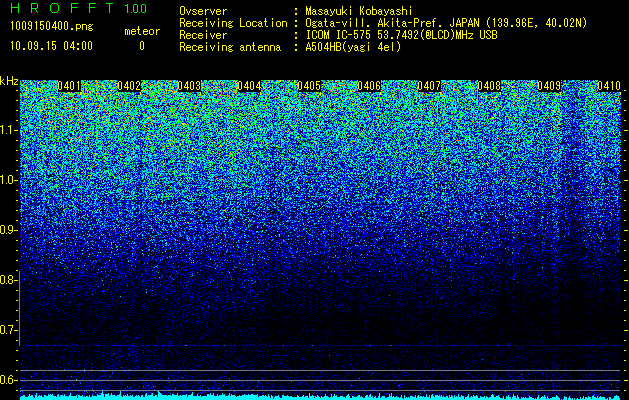Click the 0.9 frequency axis label

(x=9, y=230)
